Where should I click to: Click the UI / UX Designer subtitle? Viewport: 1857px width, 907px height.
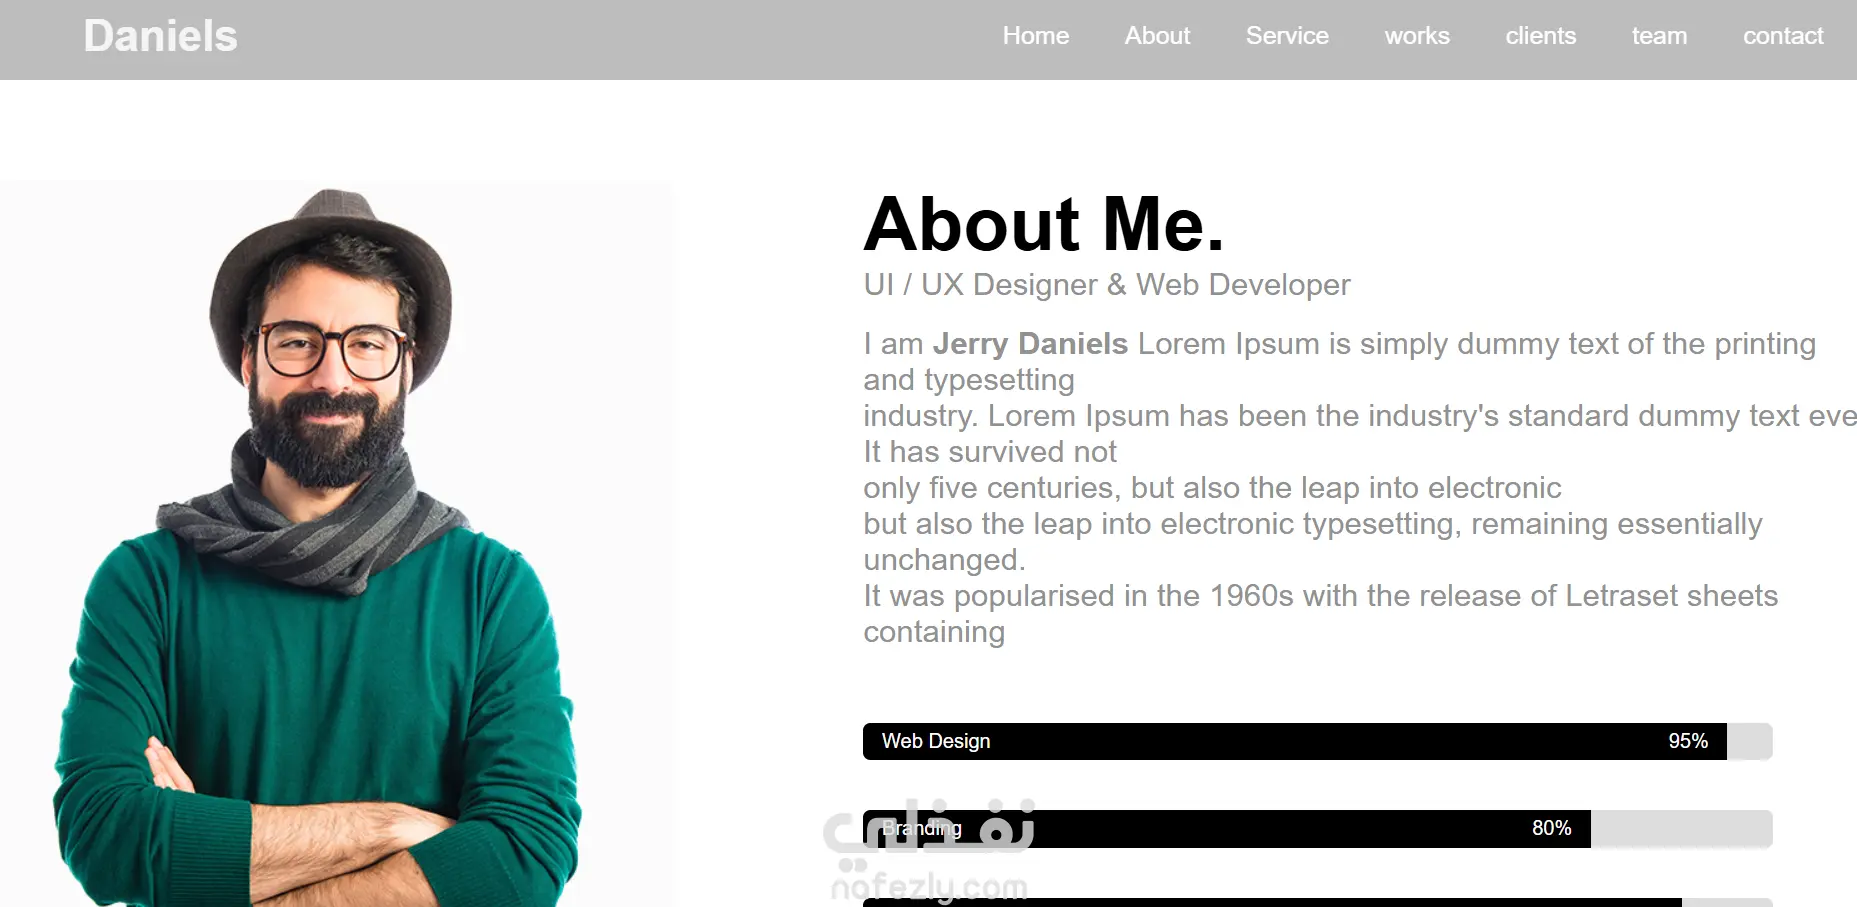(x=1107, y=285)
